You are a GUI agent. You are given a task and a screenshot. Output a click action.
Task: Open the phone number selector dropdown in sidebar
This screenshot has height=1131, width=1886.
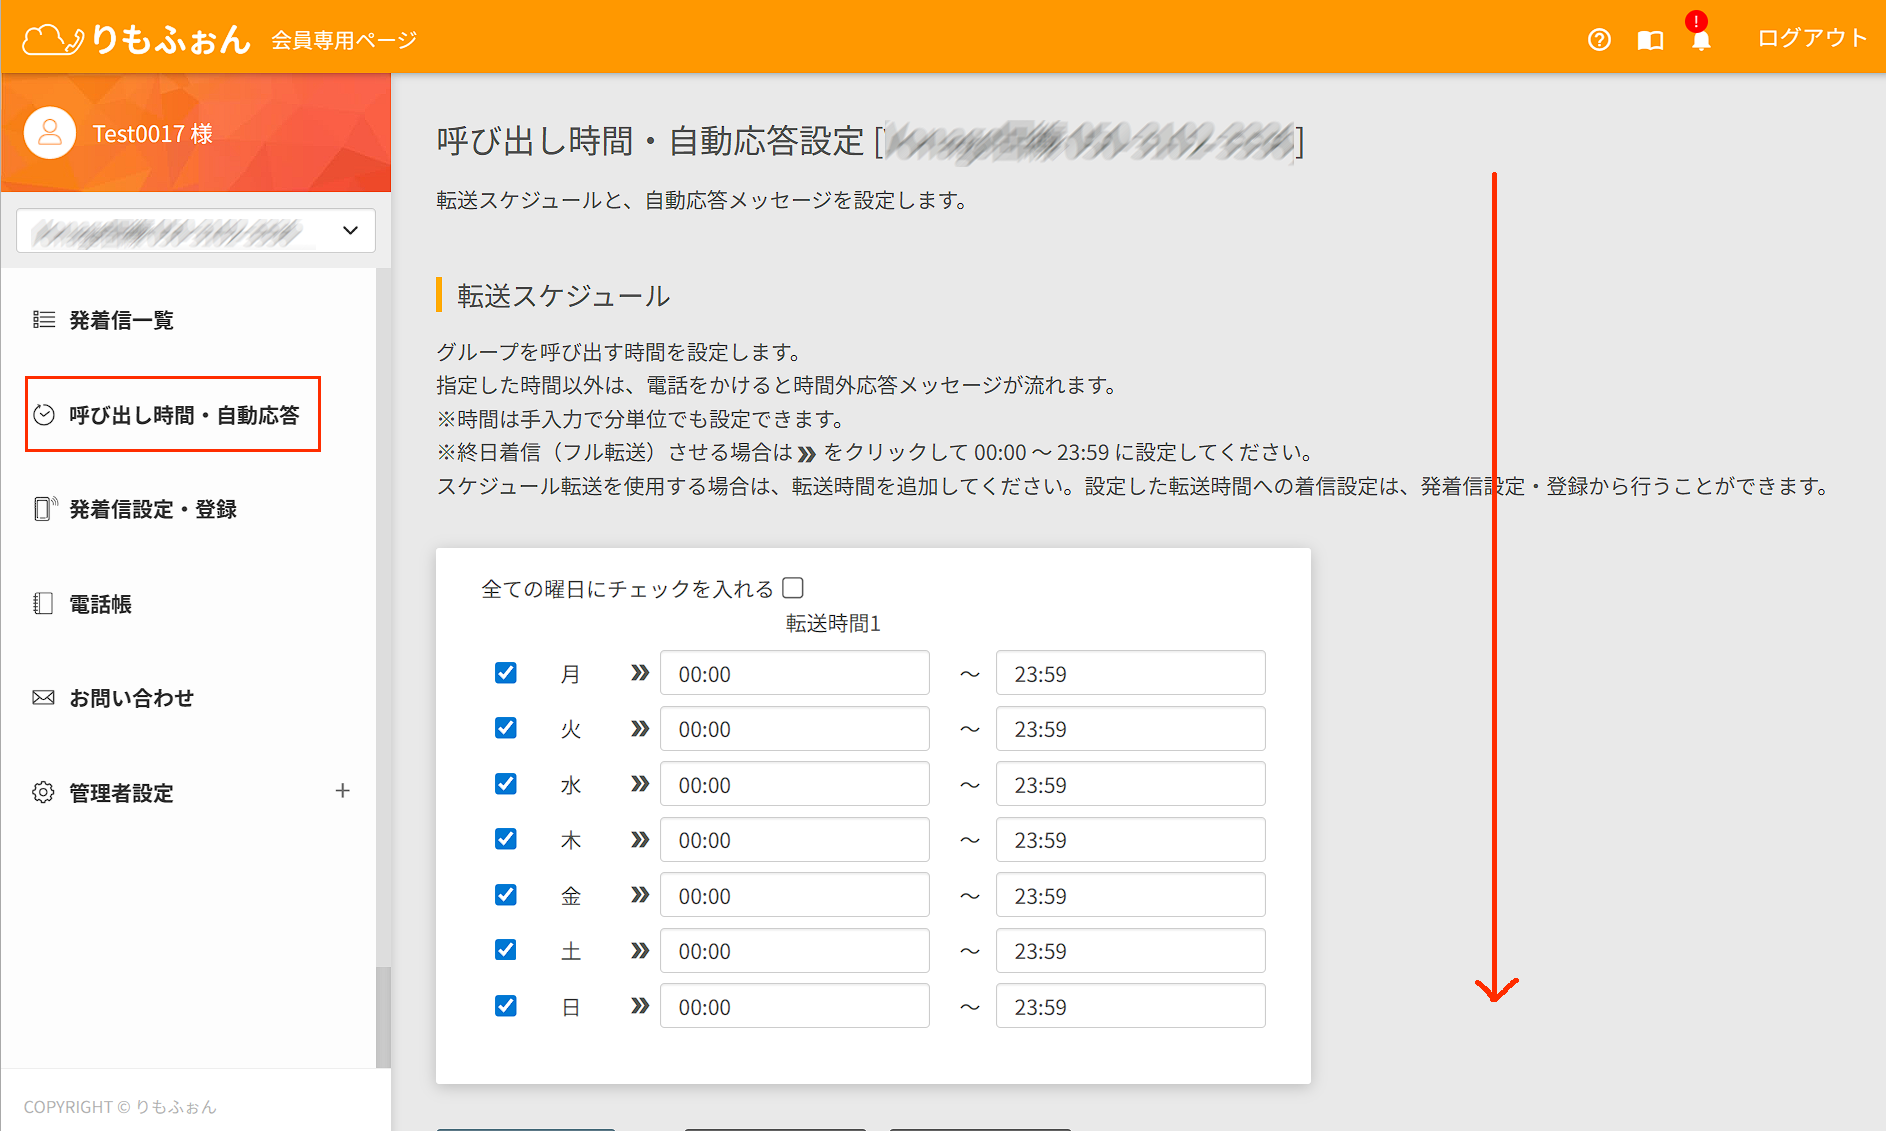[x=196, y=231]
